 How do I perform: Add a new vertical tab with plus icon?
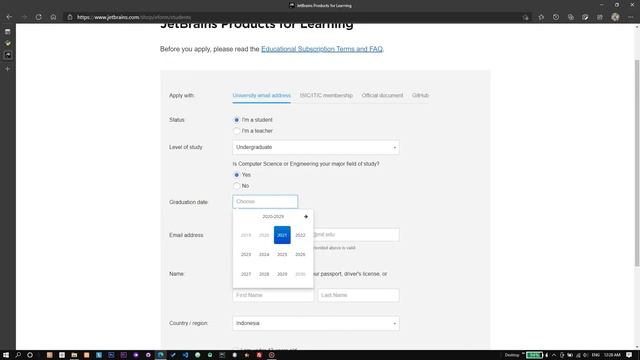click(7, 69)
